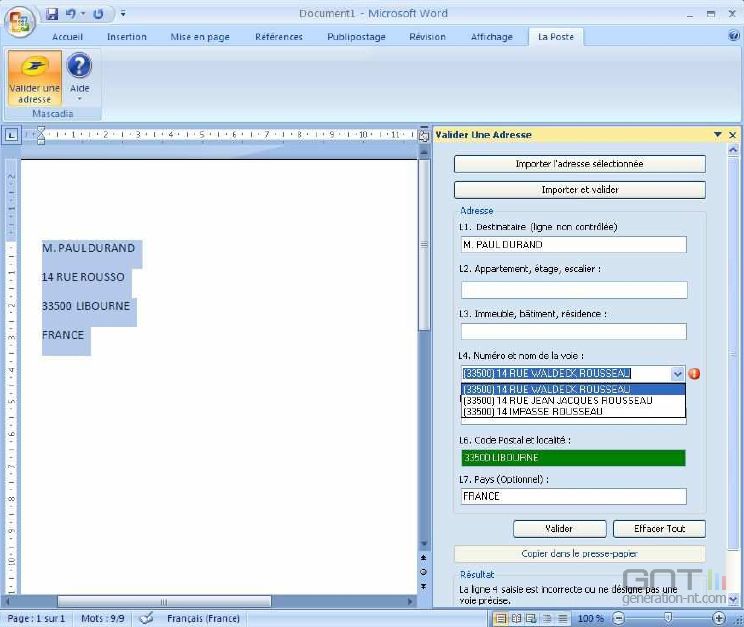Screen dimensions: 744x627
Task: Select the La Poste tab
Action: [556, 37]
